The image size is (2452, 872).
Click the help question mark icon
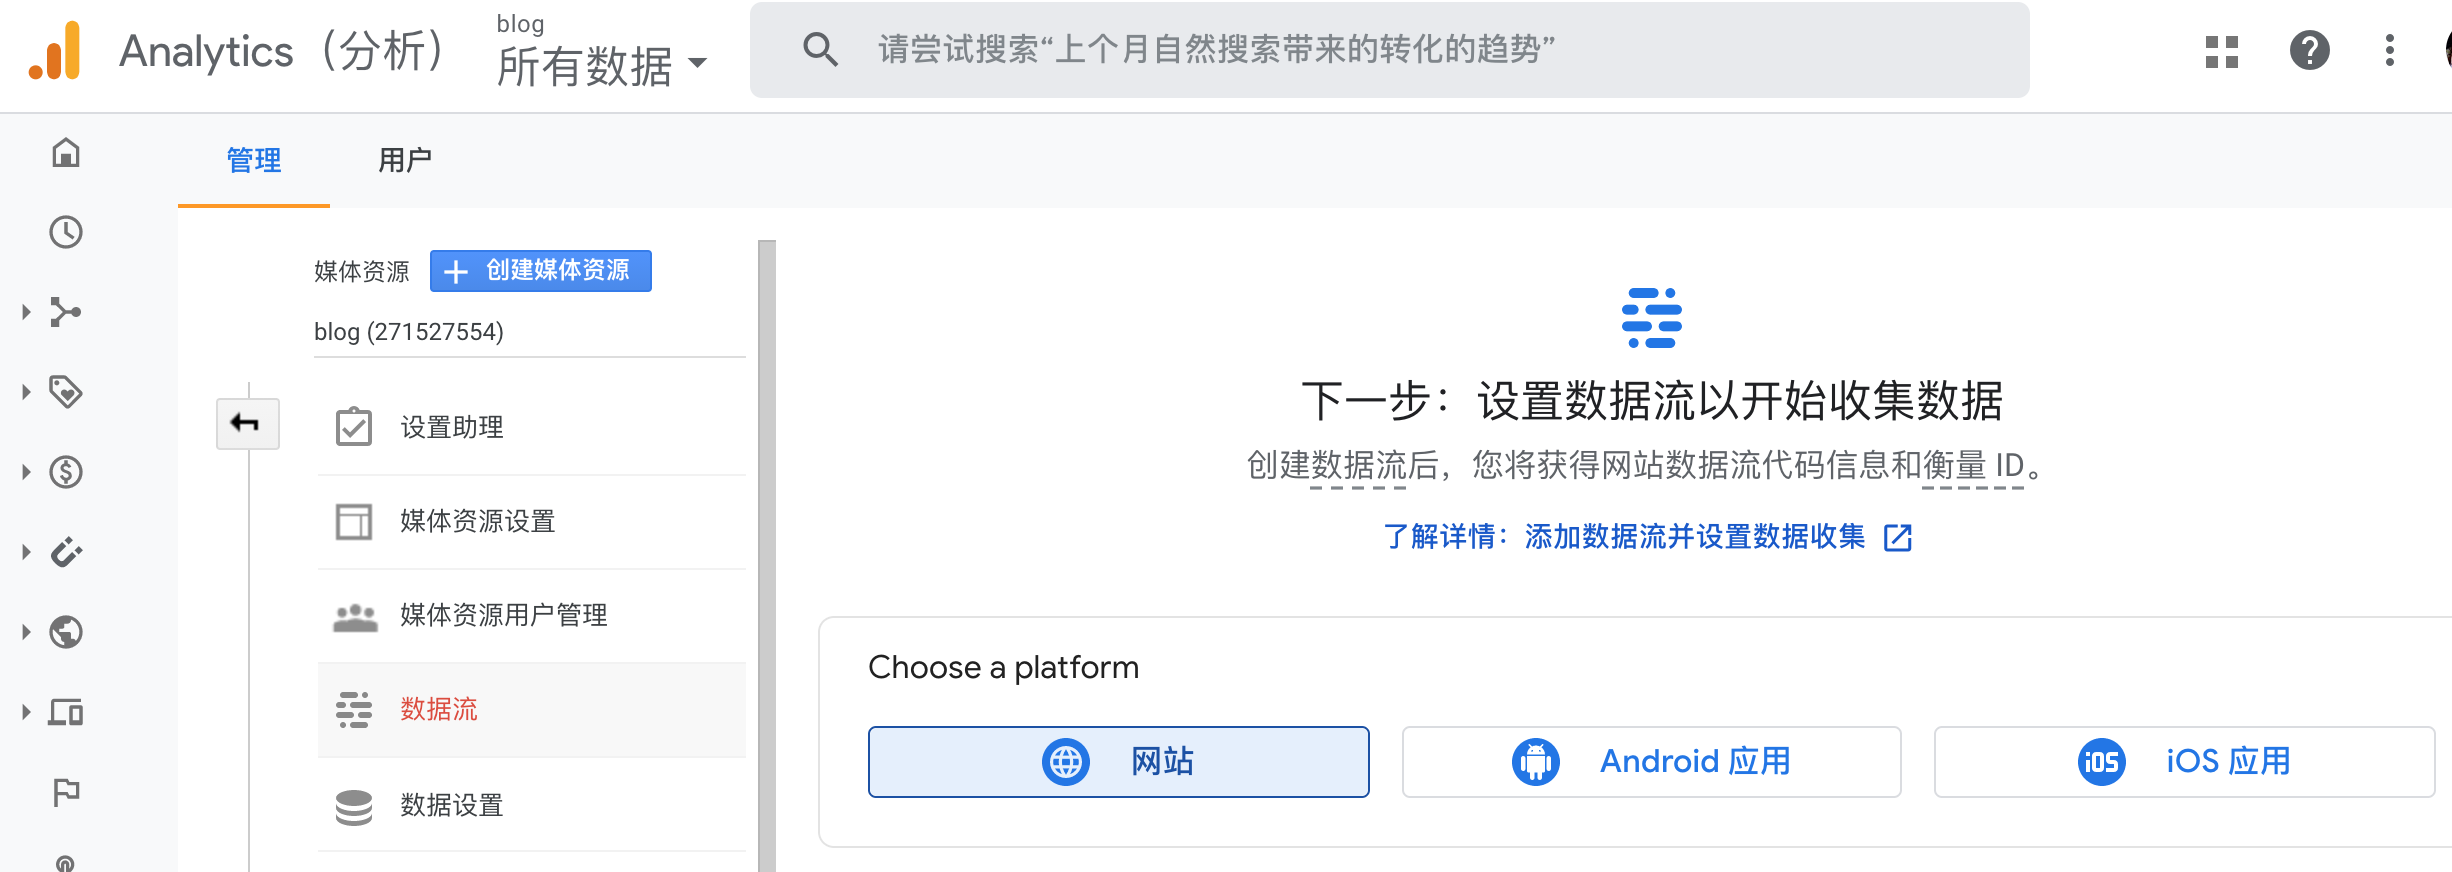pos(2309,50)
